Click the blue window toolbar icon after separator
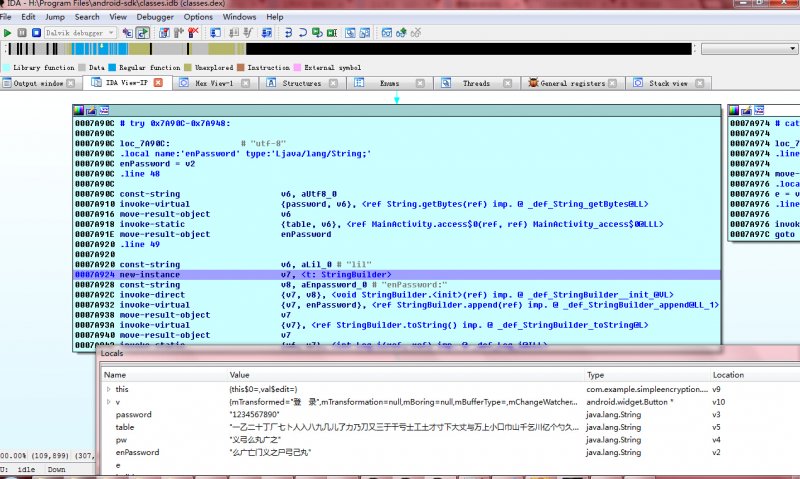This screenshot has height=479, width=800. pyautogui.click(x=215, y=33)
